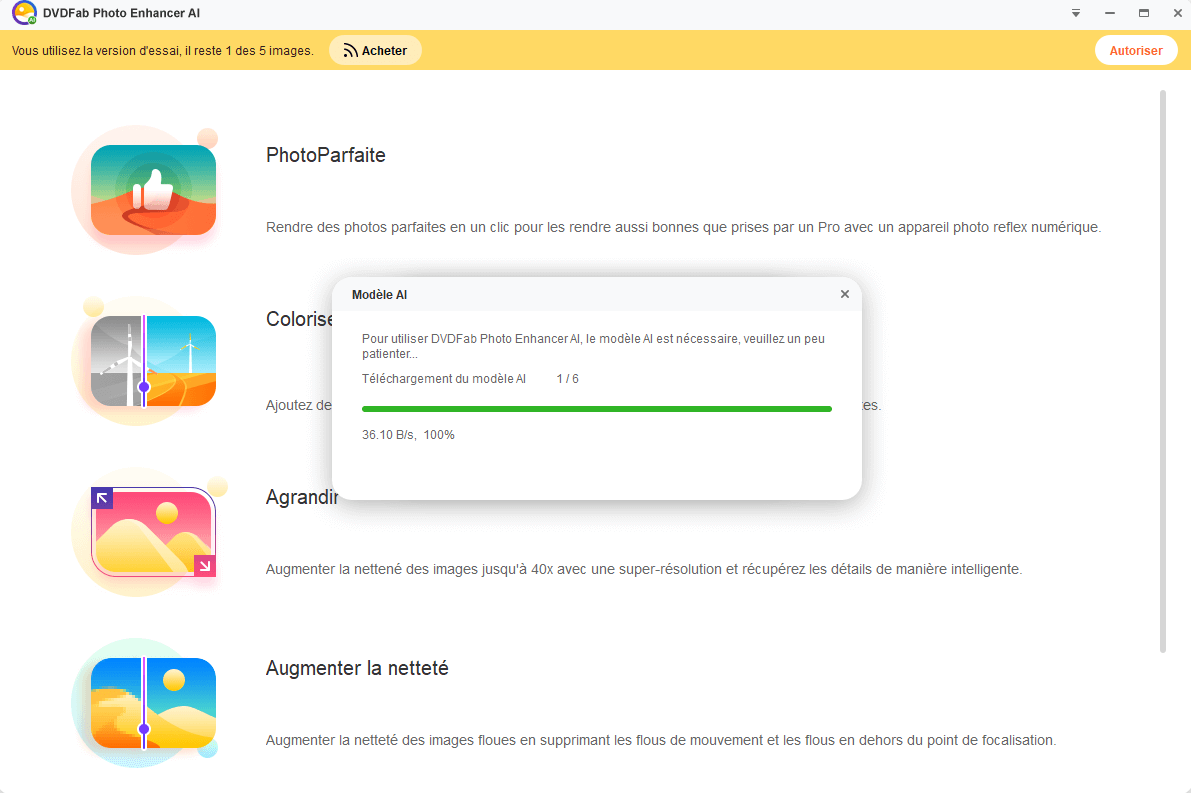Click the dialog message about the AI model being required
Screen dimensions: 1191x793
593,346
